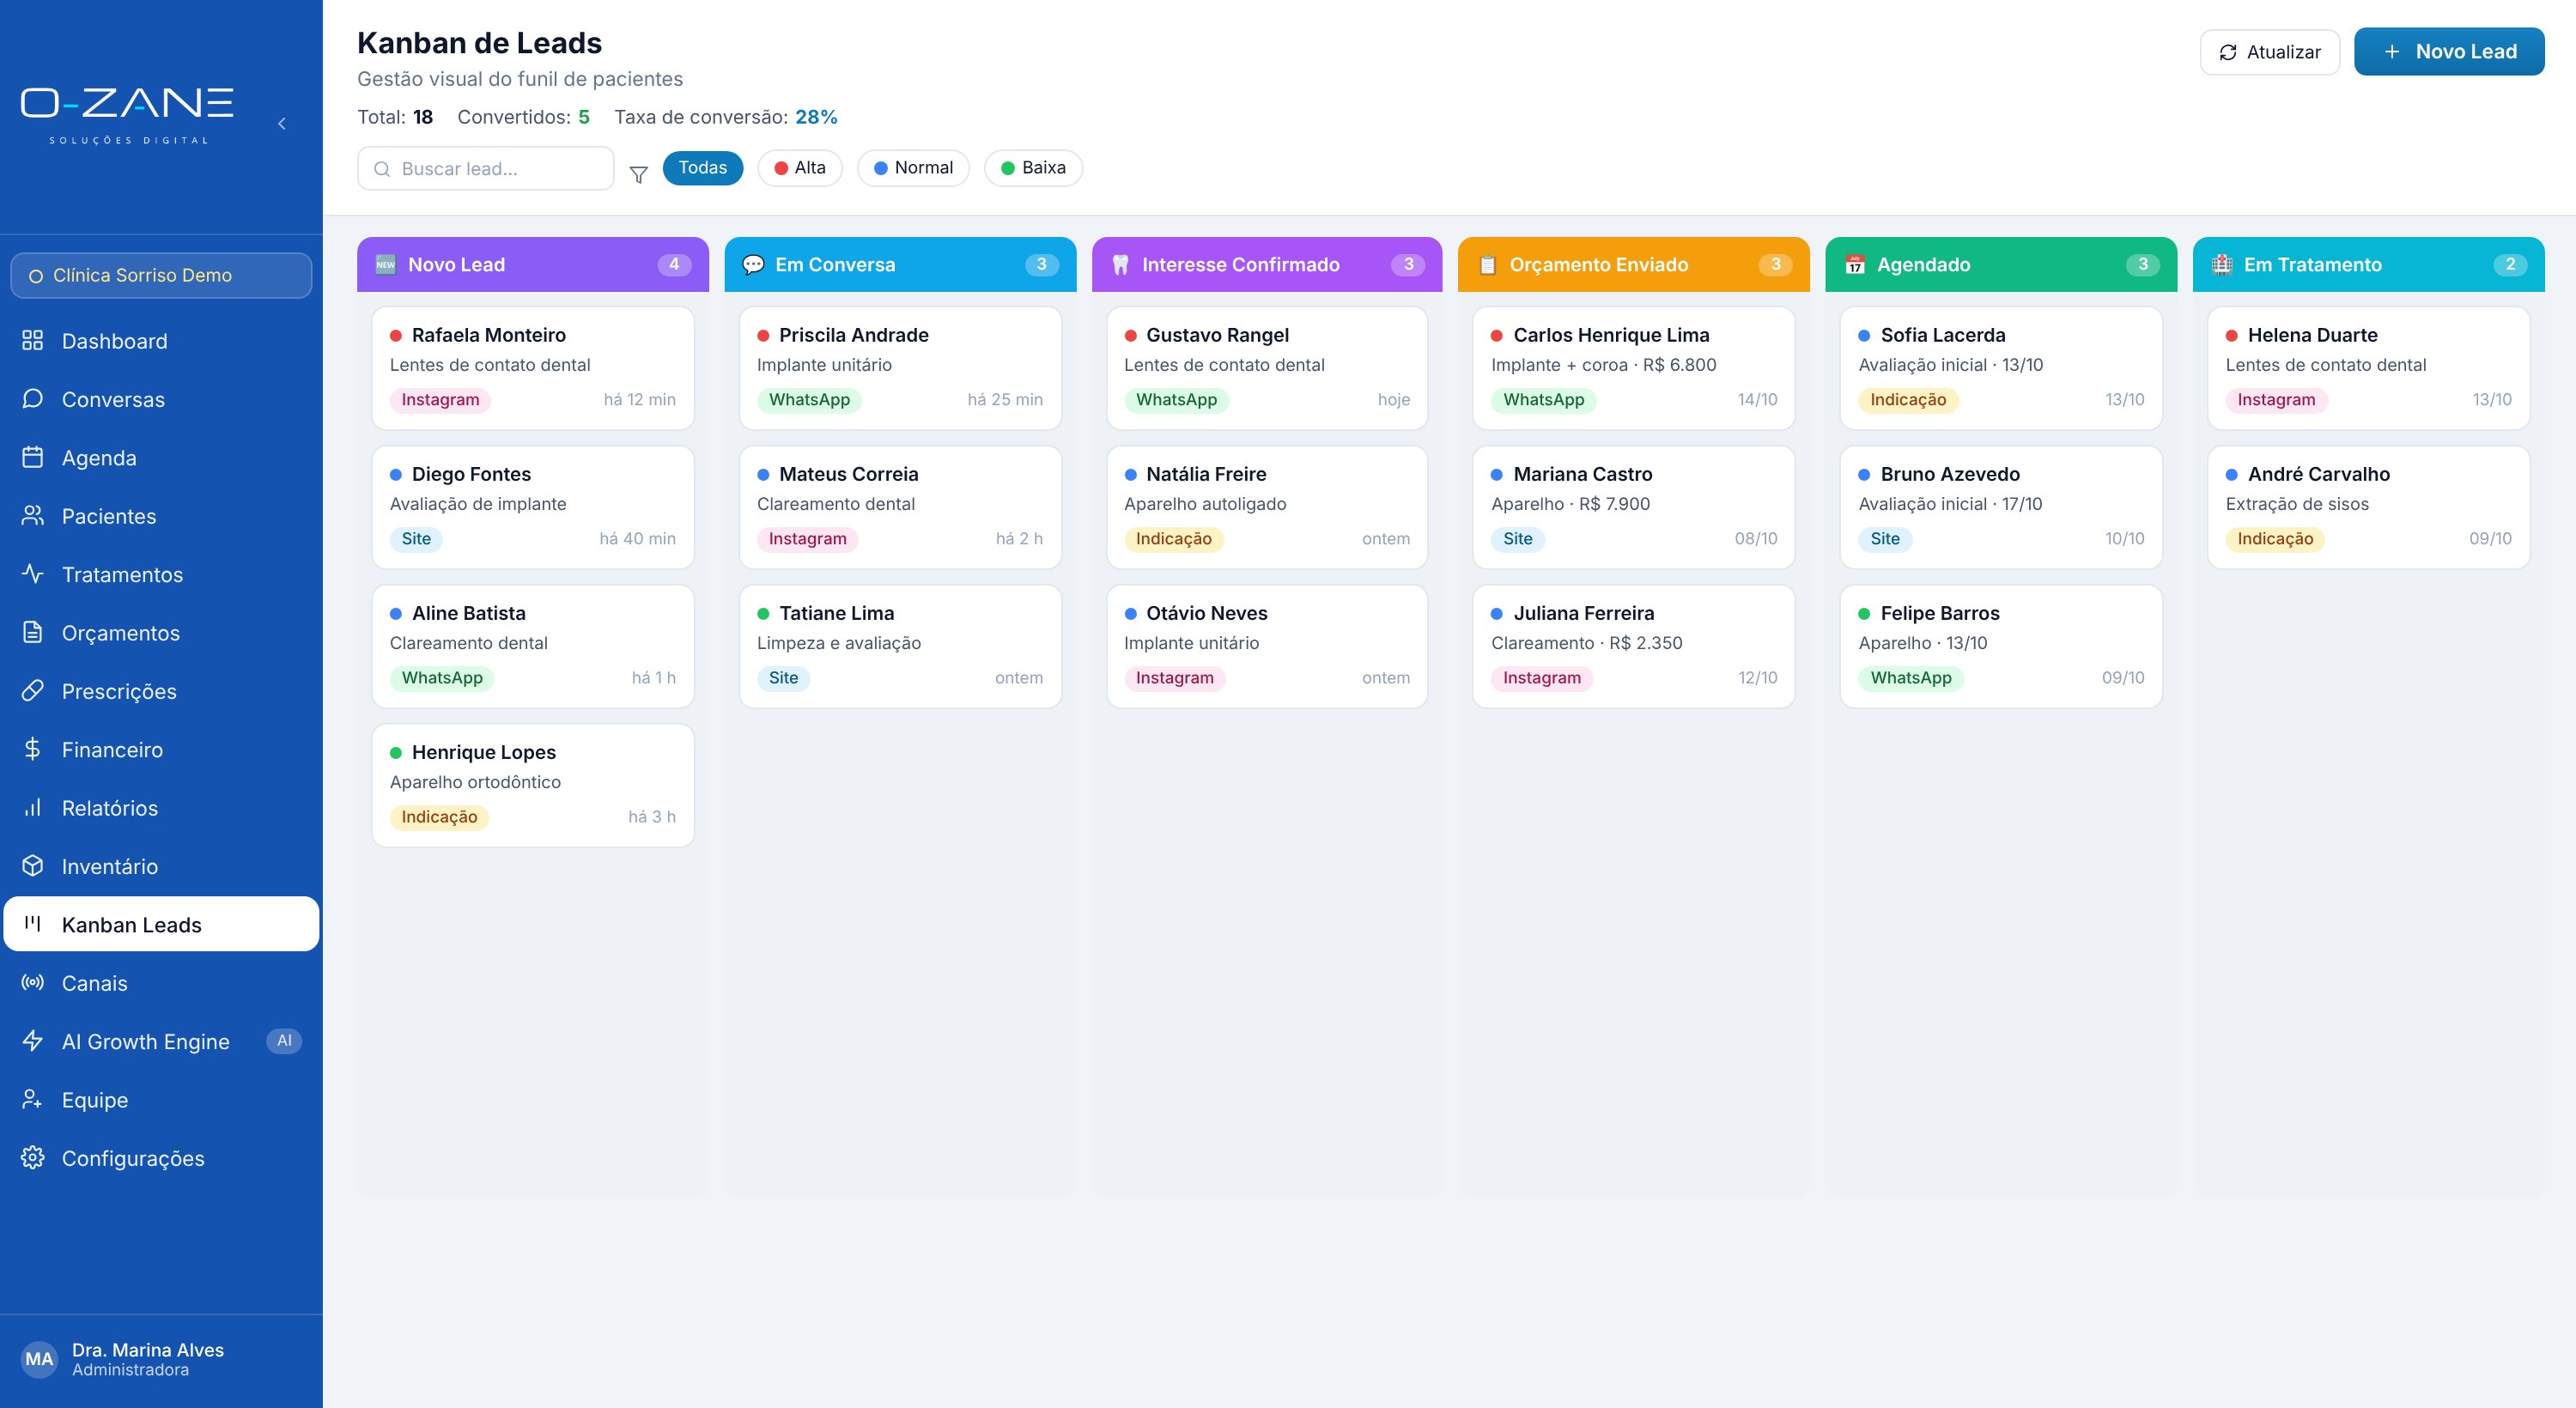
Task: Click the speech bubble icon in Em Conversa
Action: pos(753,264)
